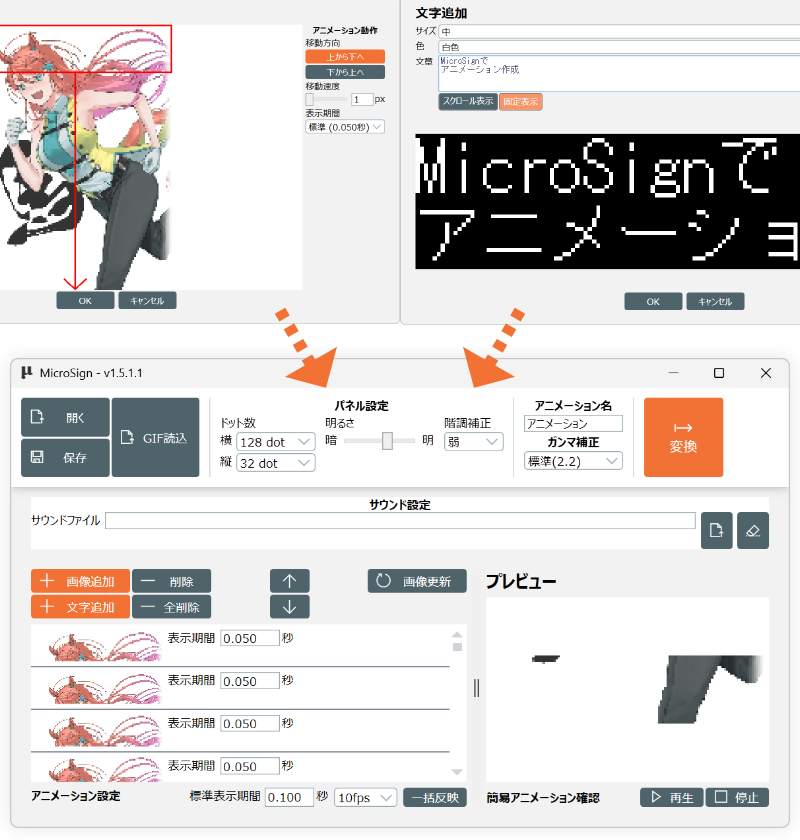The image size is (800, 840).
Task: Expand the 階調補正 dropdown showing 弱
Action: coord(474,442)
